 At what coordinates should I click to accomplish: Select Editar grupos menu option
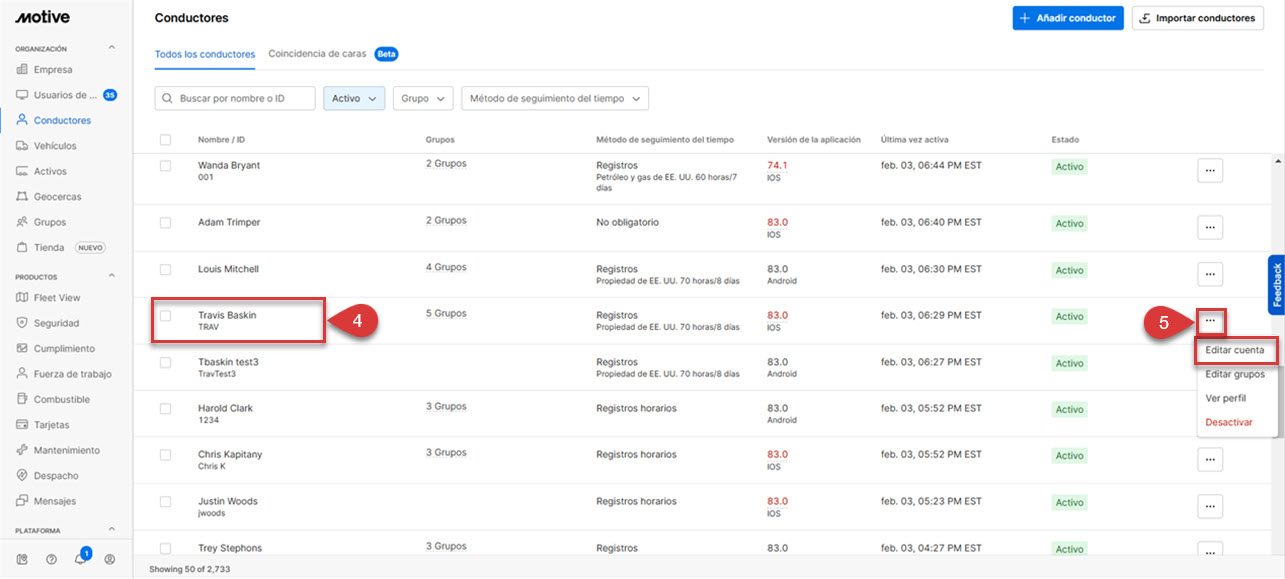coord(1235,374)
